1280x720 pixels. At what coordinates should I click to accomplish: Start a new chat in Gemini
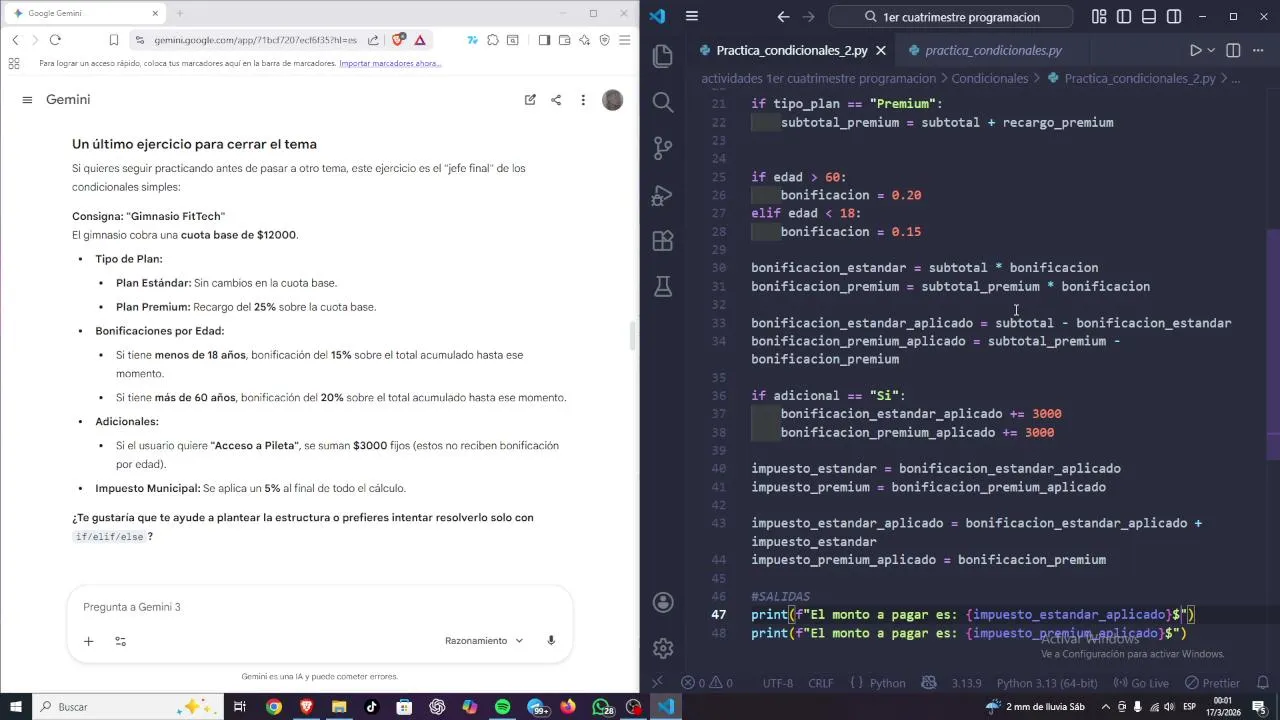(x=530, y=100)
